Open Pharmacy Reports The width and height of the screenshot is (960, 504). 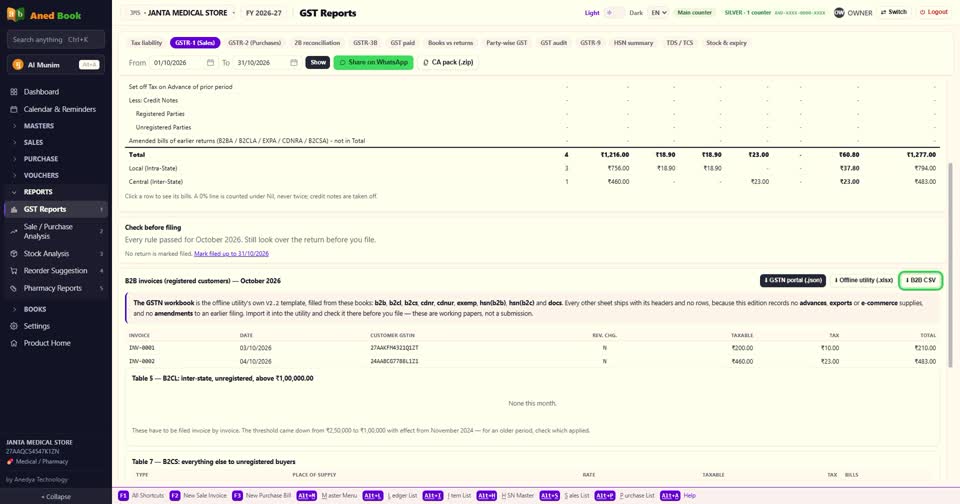tap(55, 288)
